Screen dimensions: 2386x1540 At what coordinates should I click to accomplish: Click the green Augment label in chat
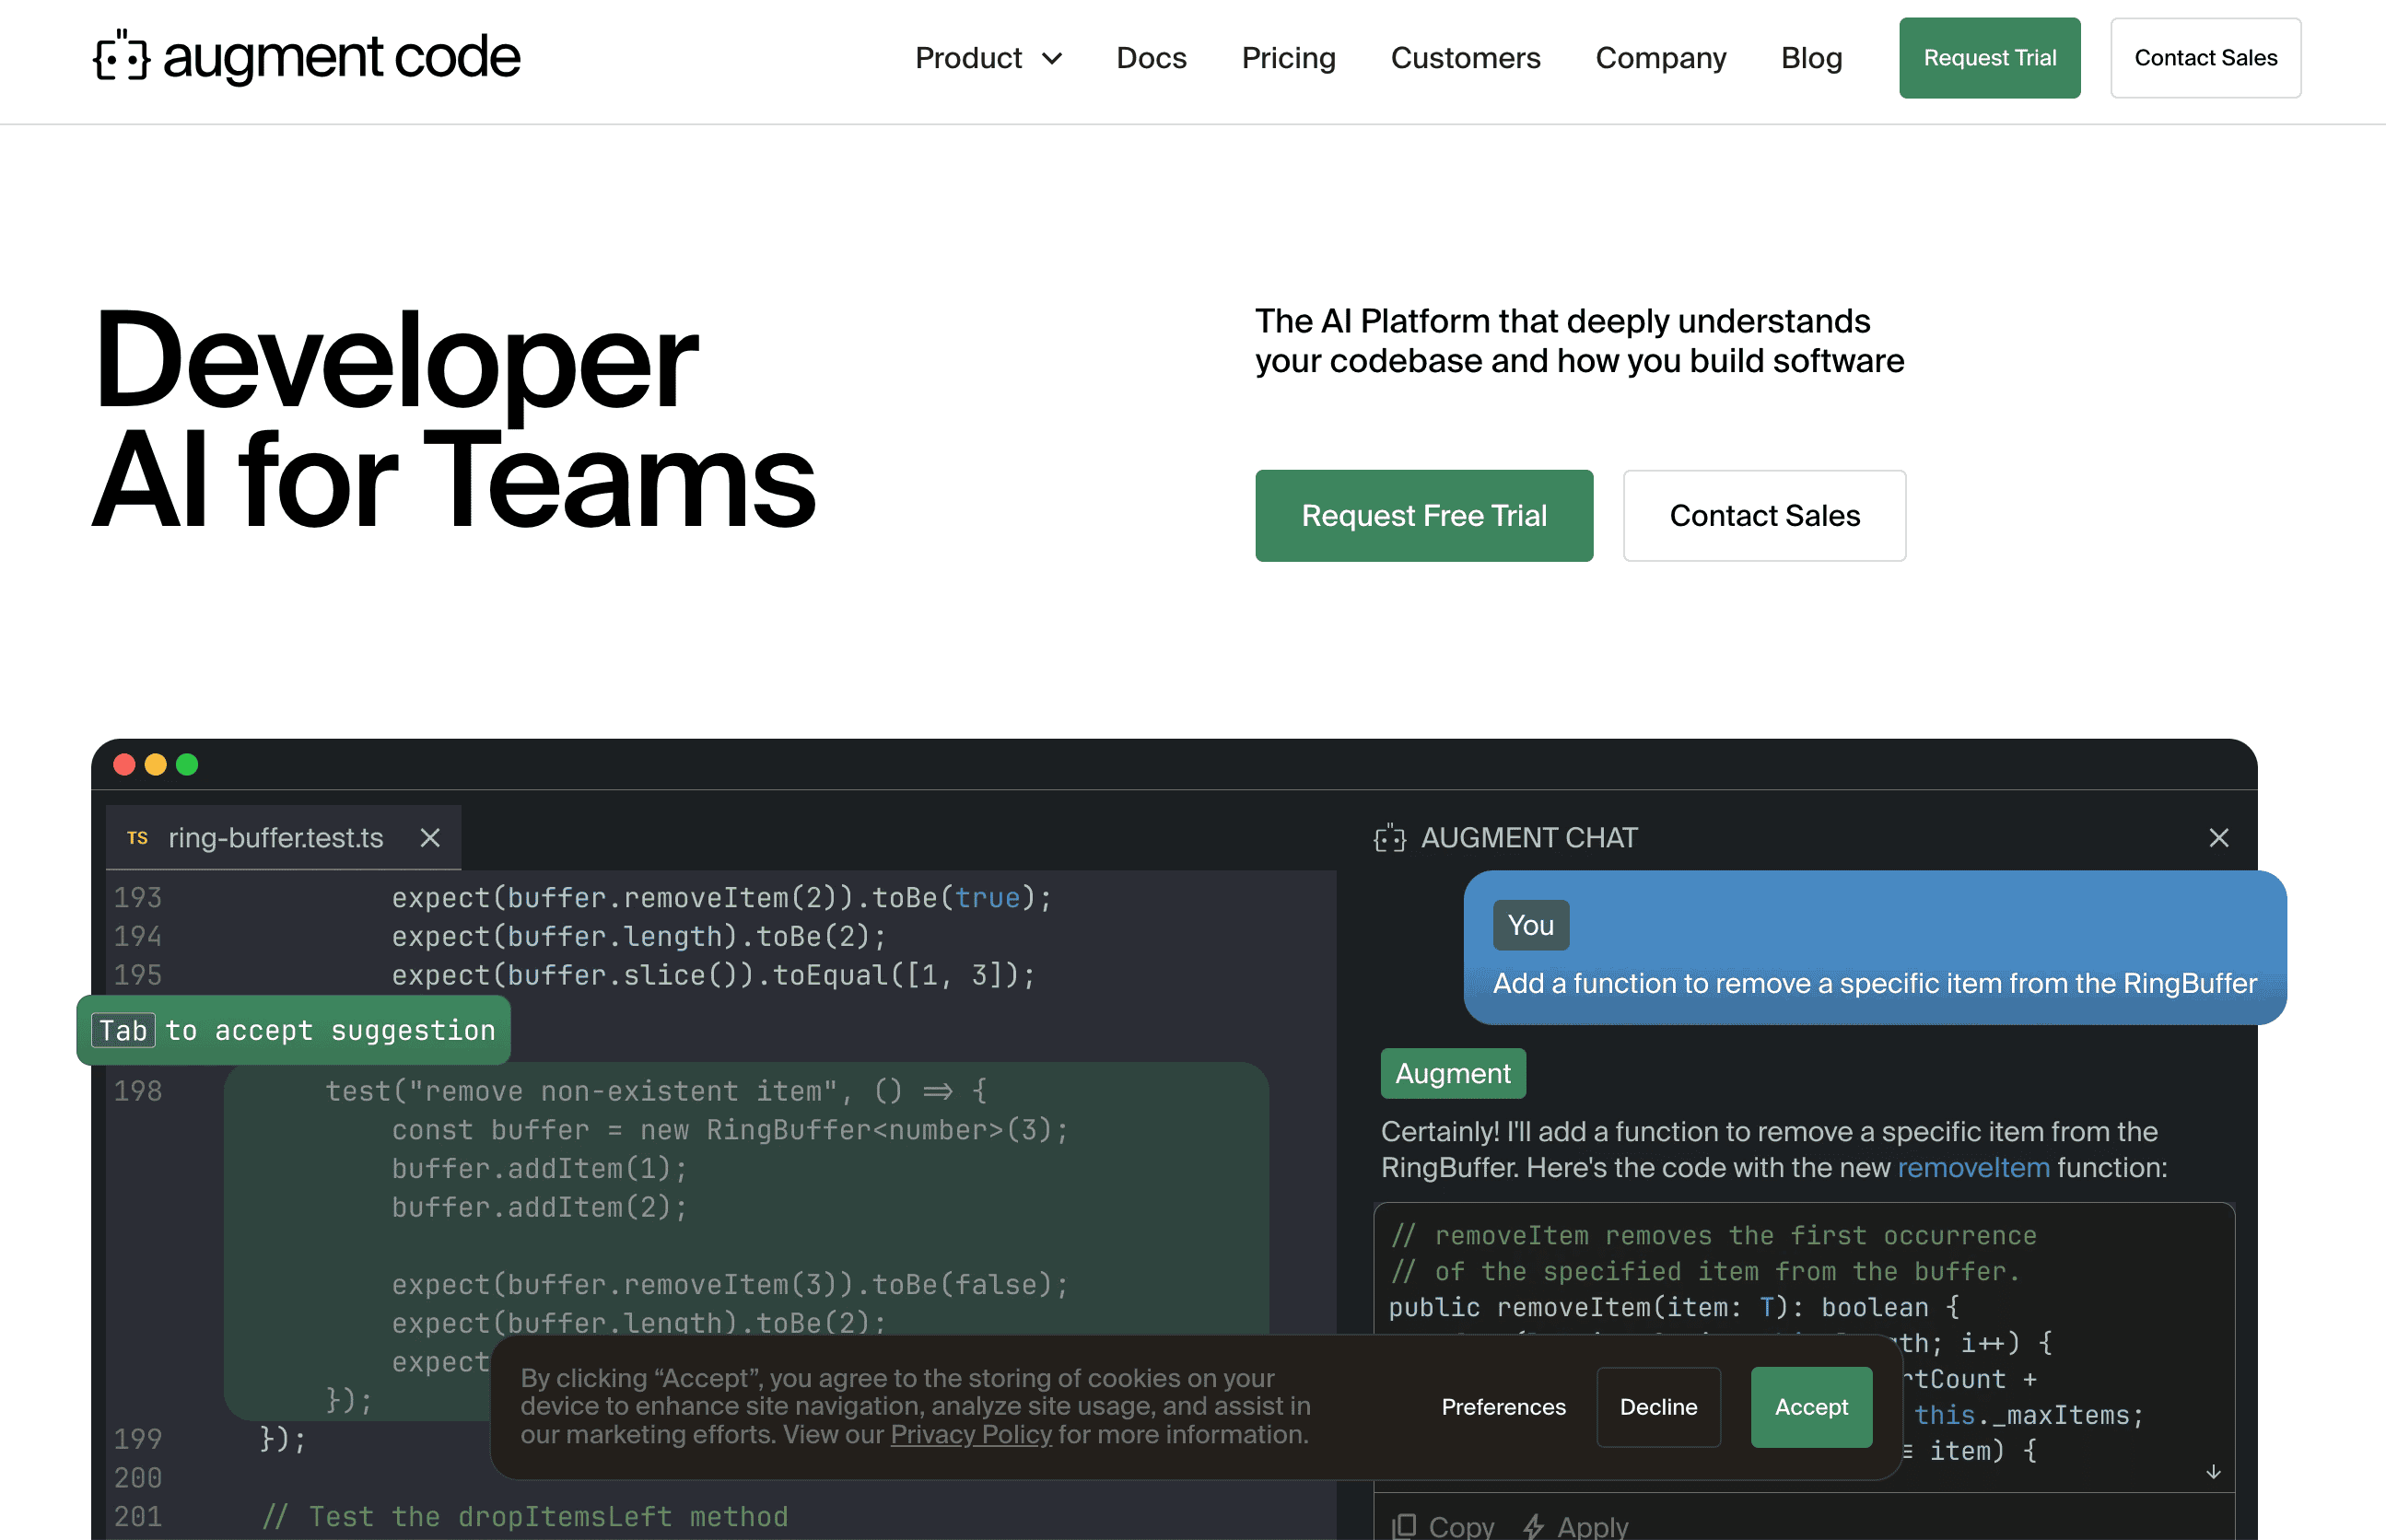(x=1452, y=1073)
